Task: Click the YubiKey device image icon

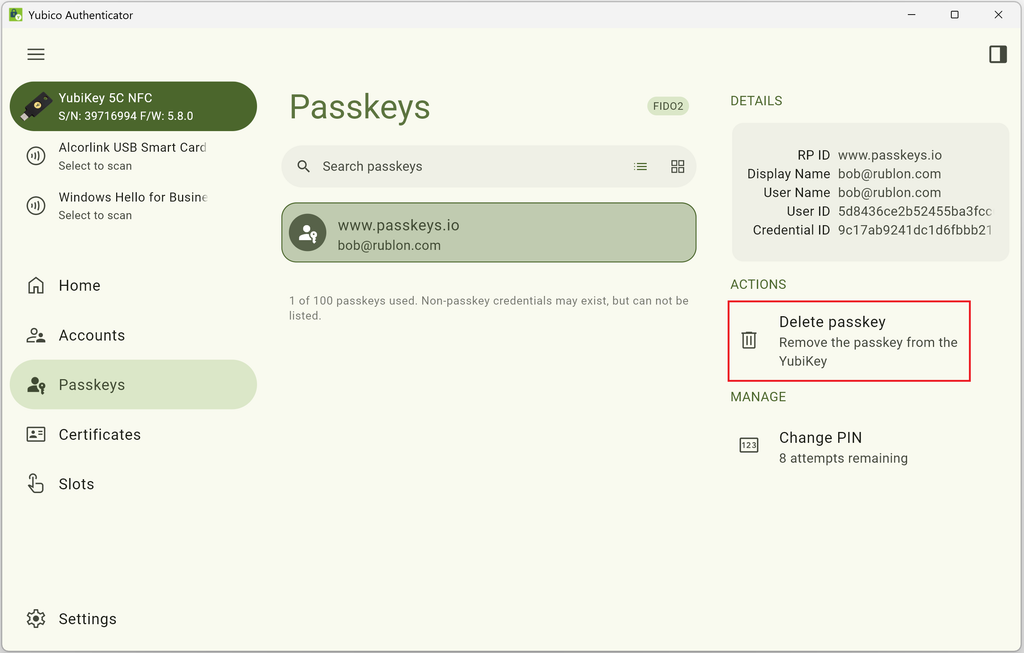Action: 37,106
